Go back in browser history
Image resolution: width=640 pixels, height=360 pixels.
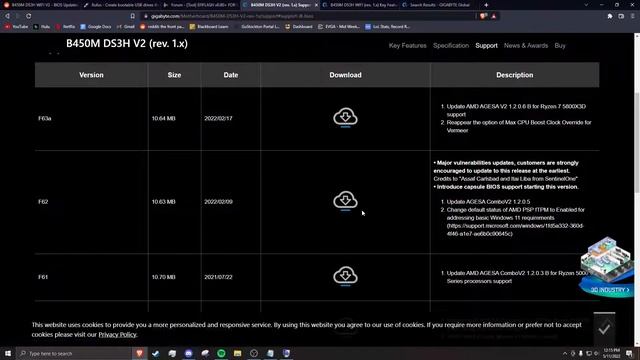point(7,16)
